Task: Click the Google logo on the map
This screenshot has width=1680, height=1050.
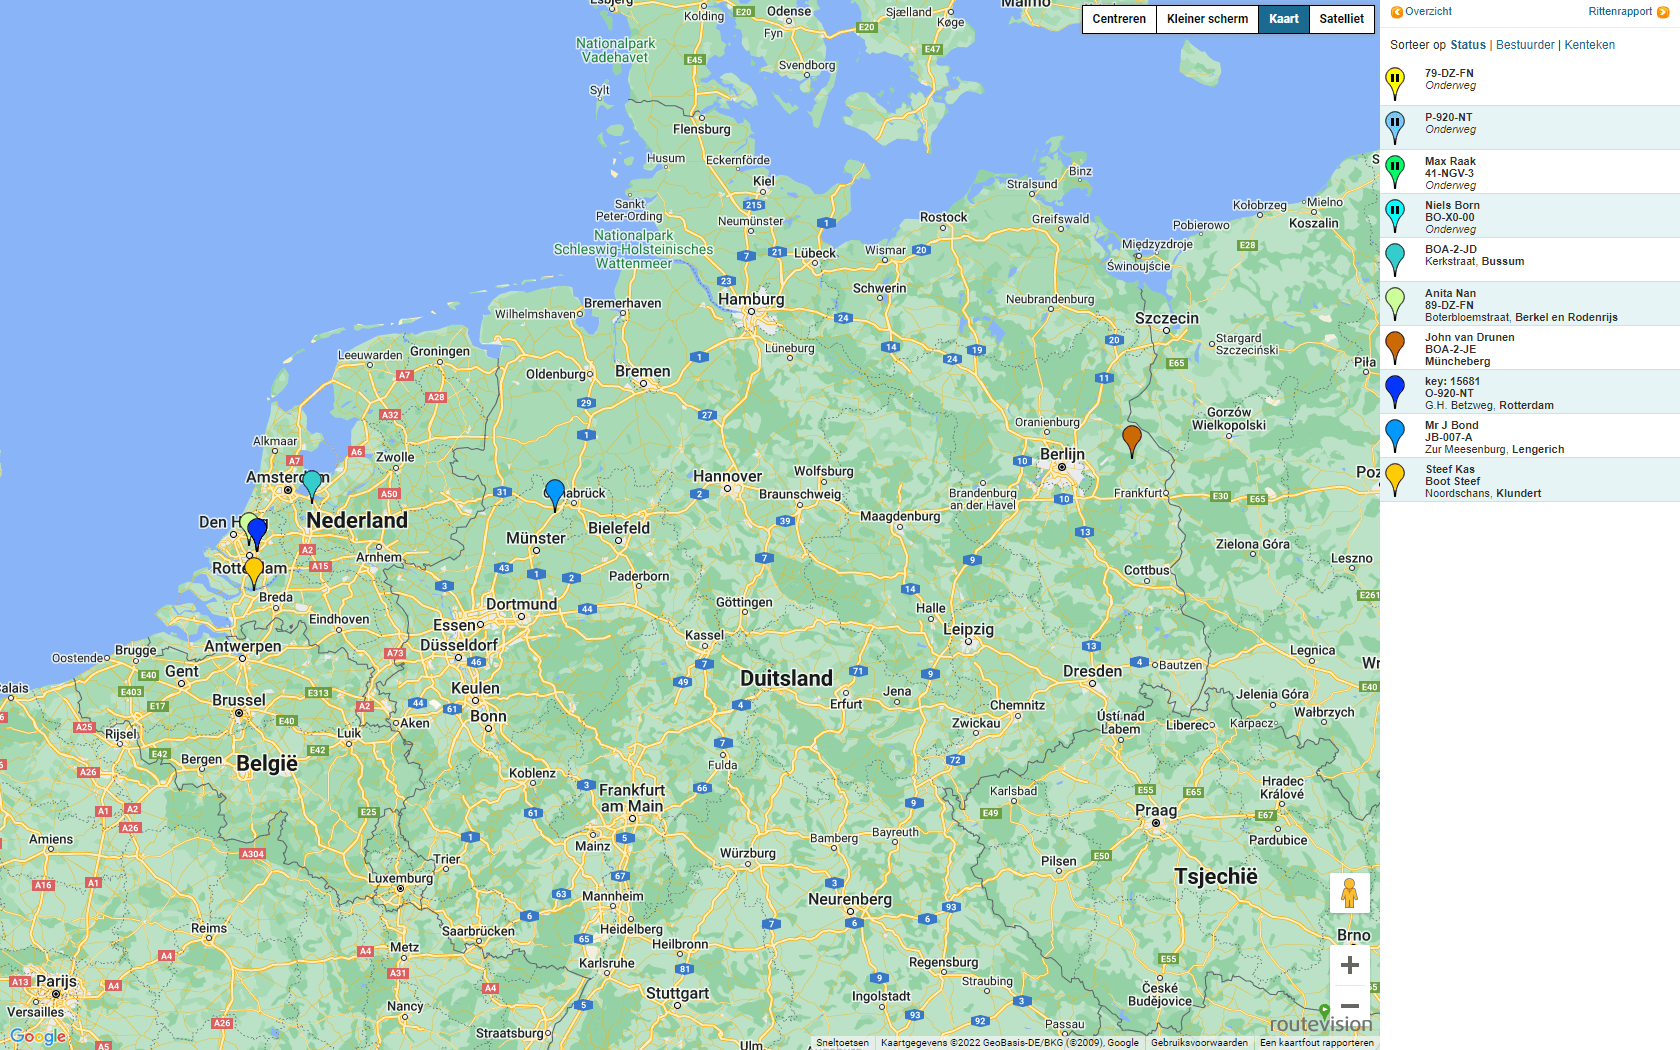Action: pyautogui.click(x=38, y=1036)
